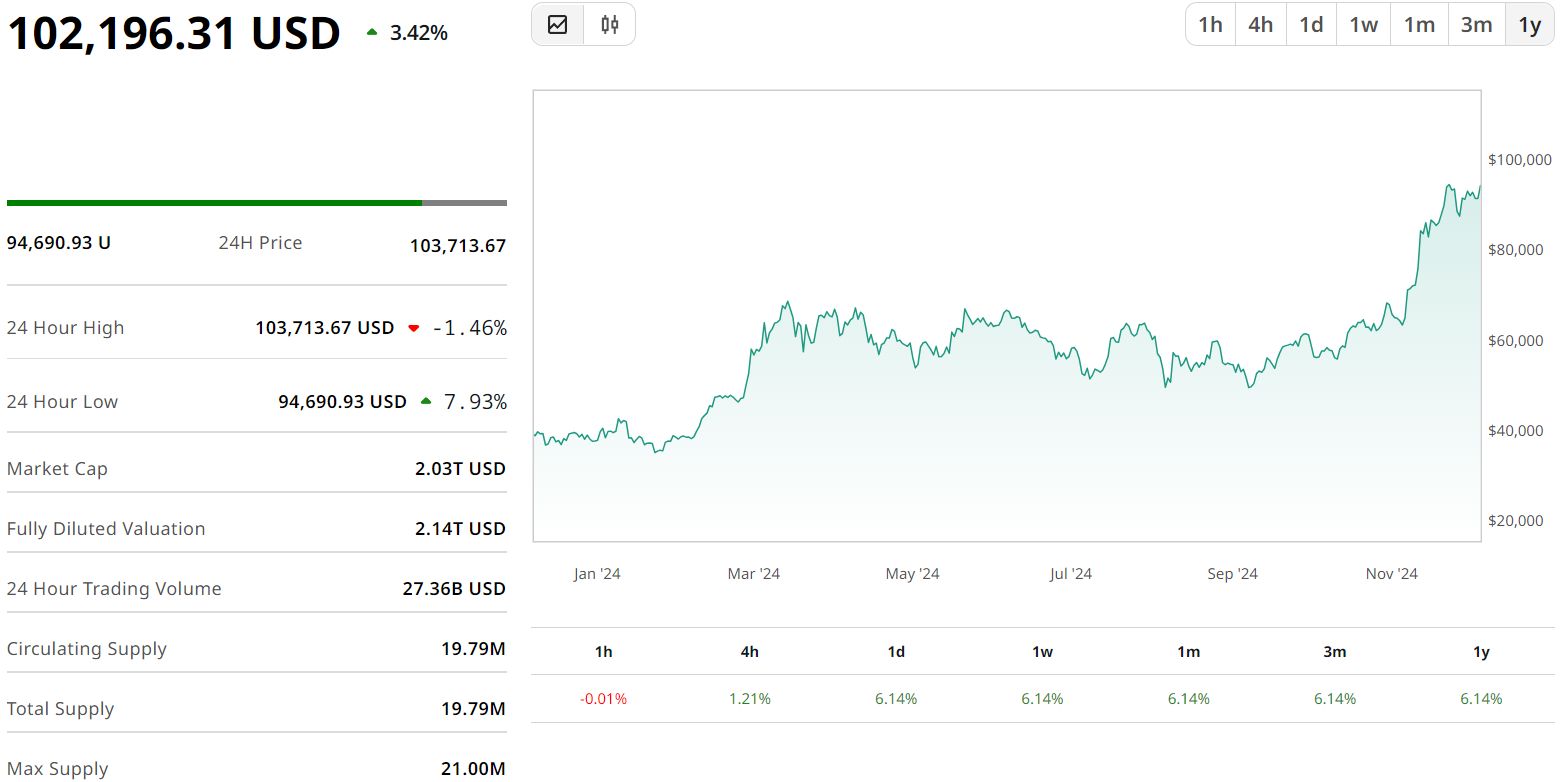The width and height of the screenshot is (1565, 782).
Task: Click the red down arrow beside -1.46%
Action: point(414,328)
